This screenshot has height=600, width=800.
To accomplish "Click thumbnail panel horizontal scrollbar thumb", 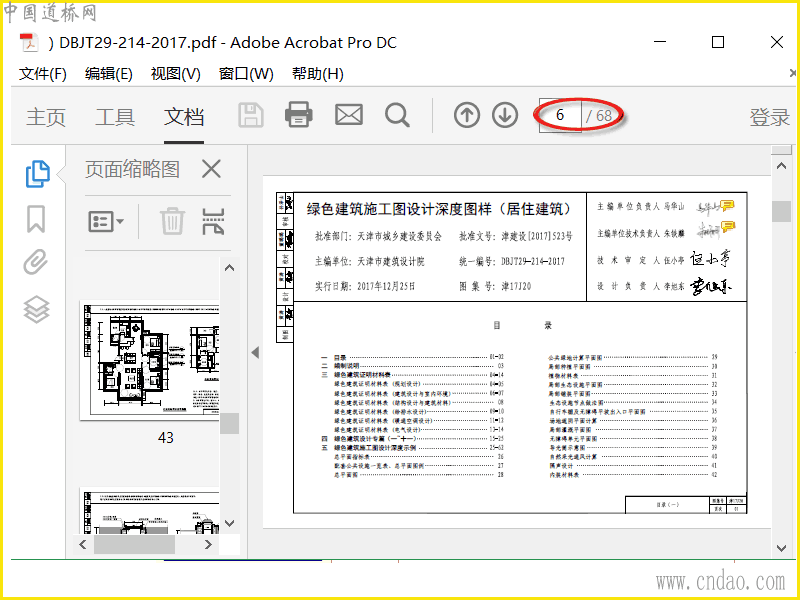I will 134,544.
